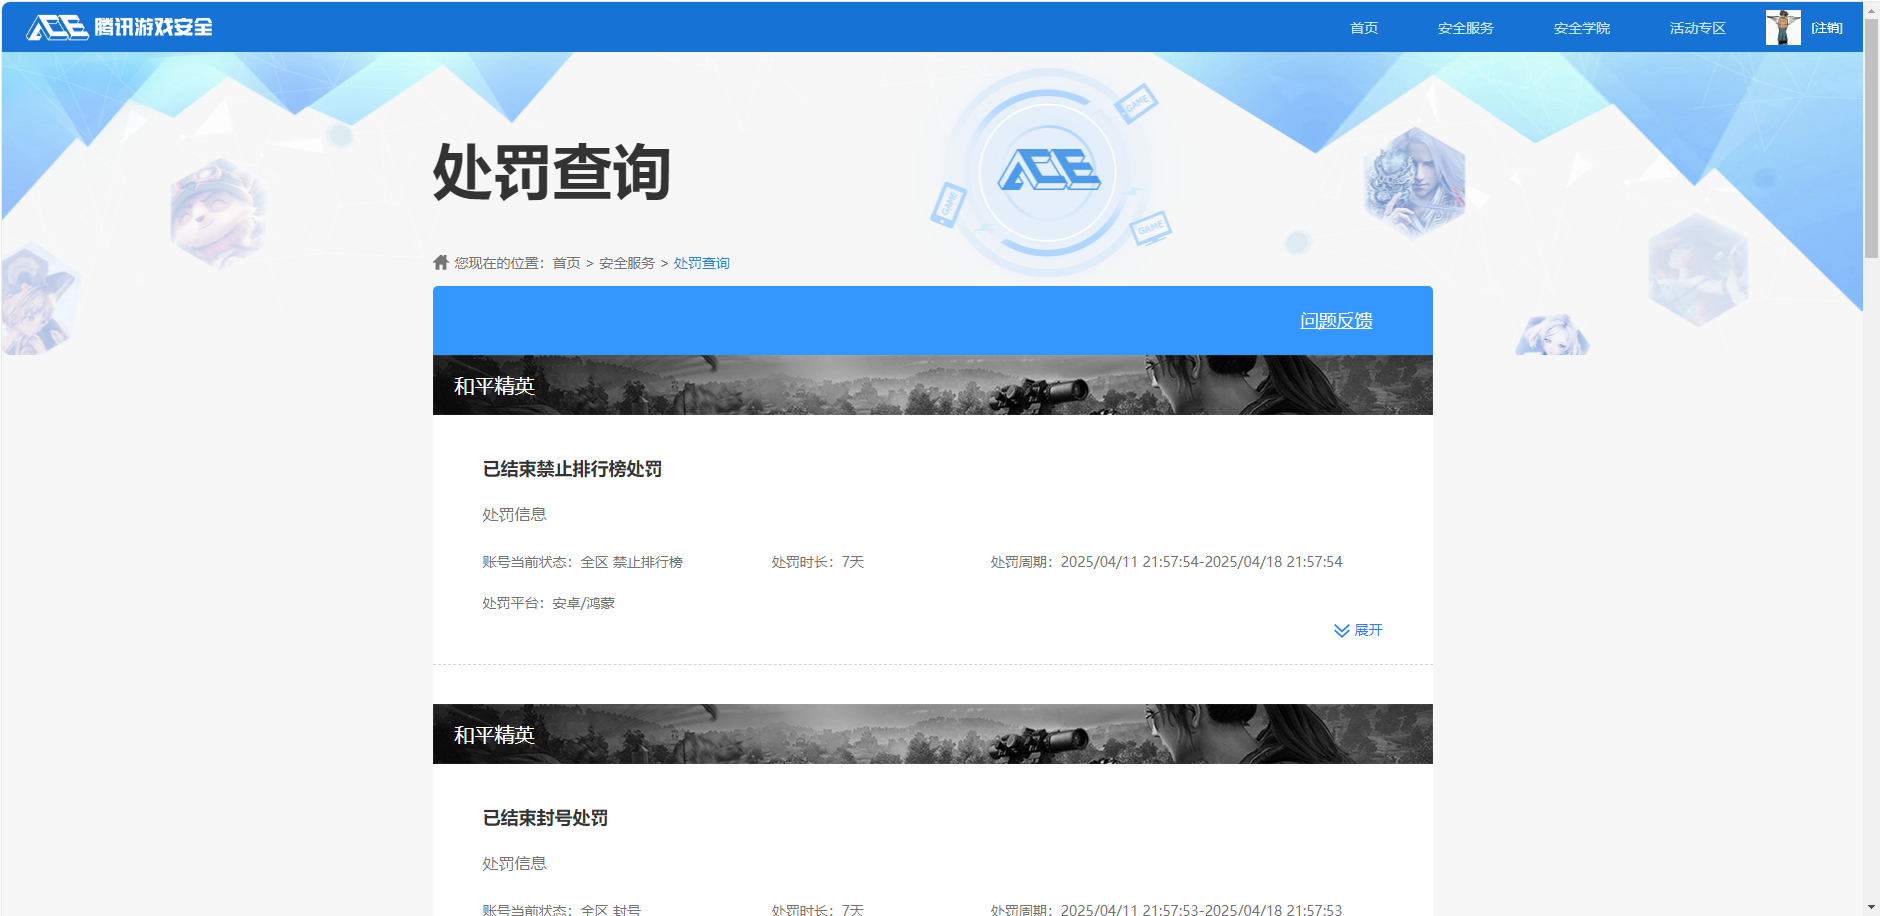Click the home icon in breadcrumb
This screenshot has height=916, width=1880.
pos(441,262)
